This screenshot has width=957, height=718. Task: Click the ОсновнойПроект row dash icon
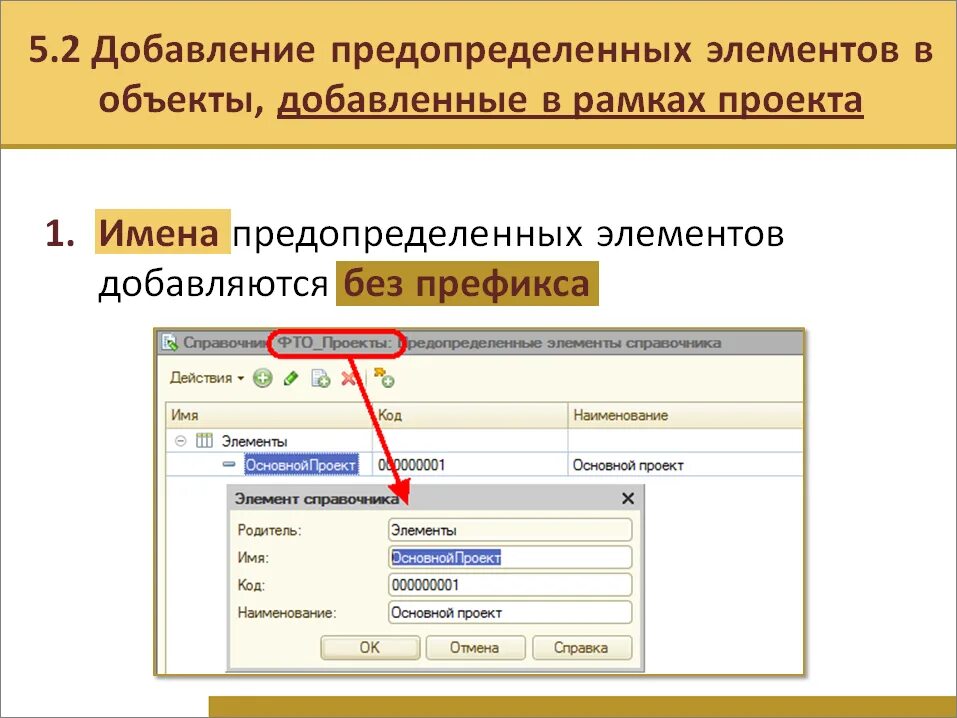coord(229,465)
